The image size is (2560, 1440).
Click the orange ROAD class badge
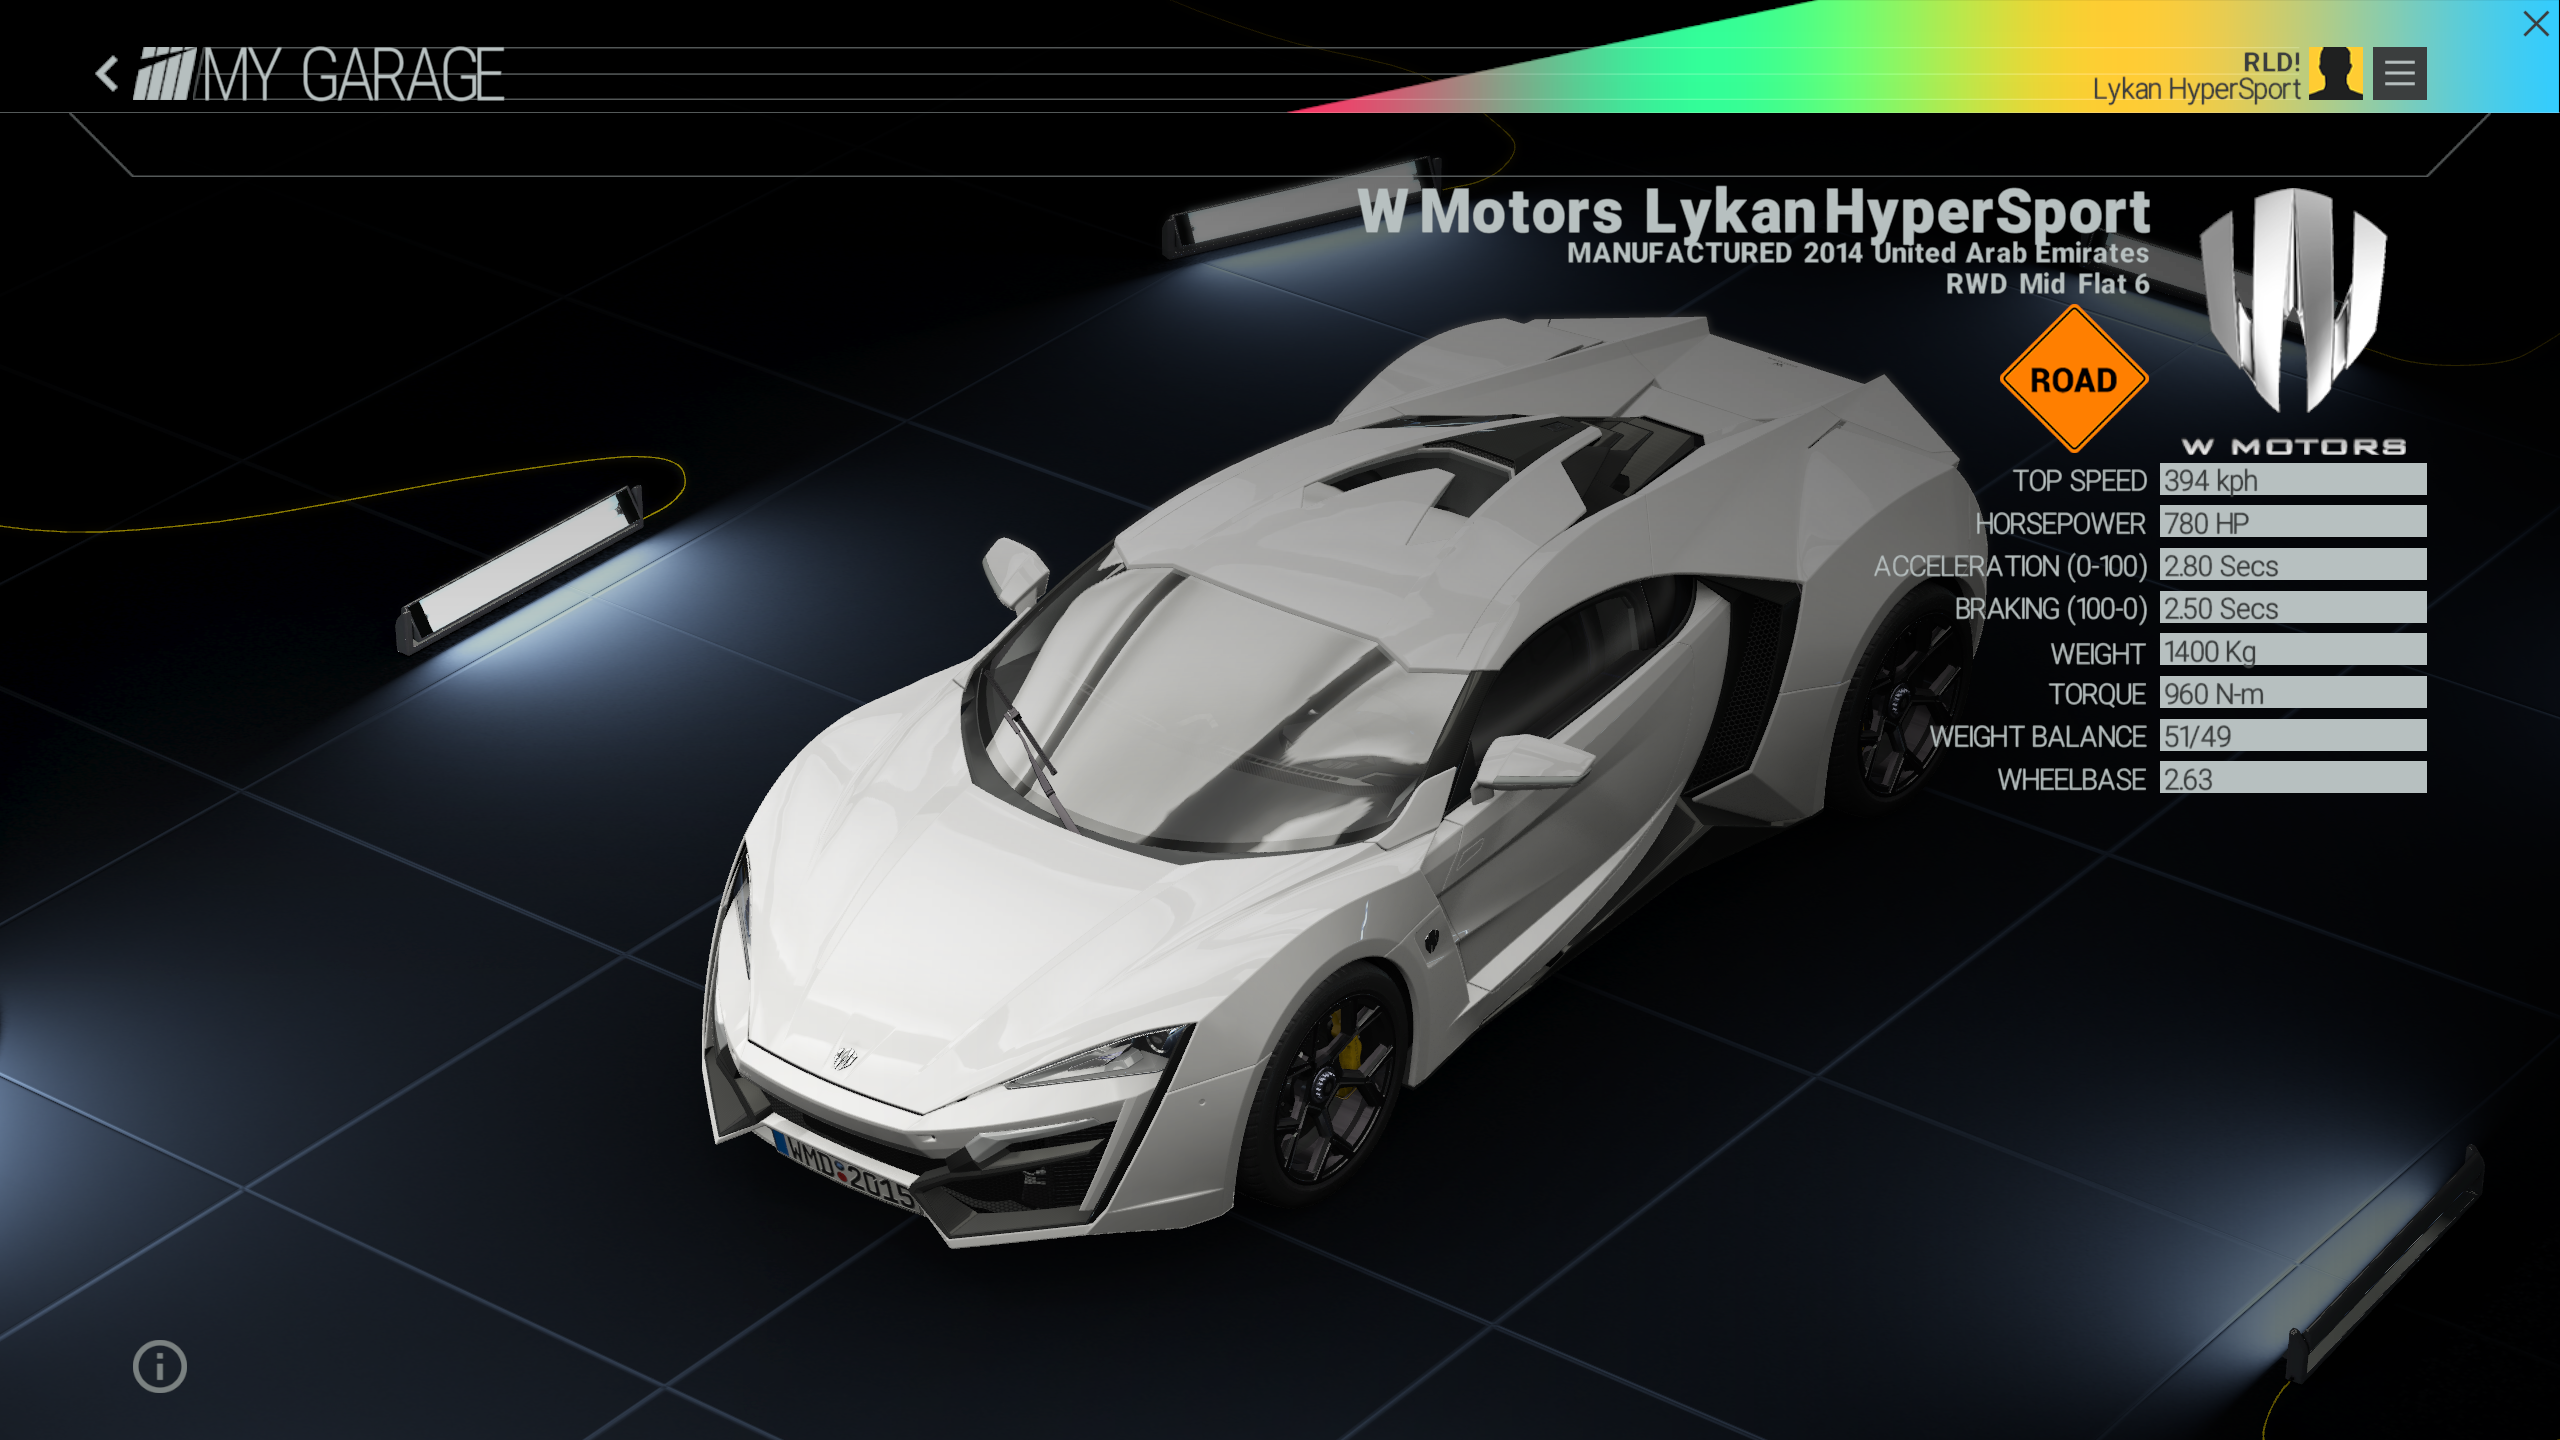(x=2074, y=380)
